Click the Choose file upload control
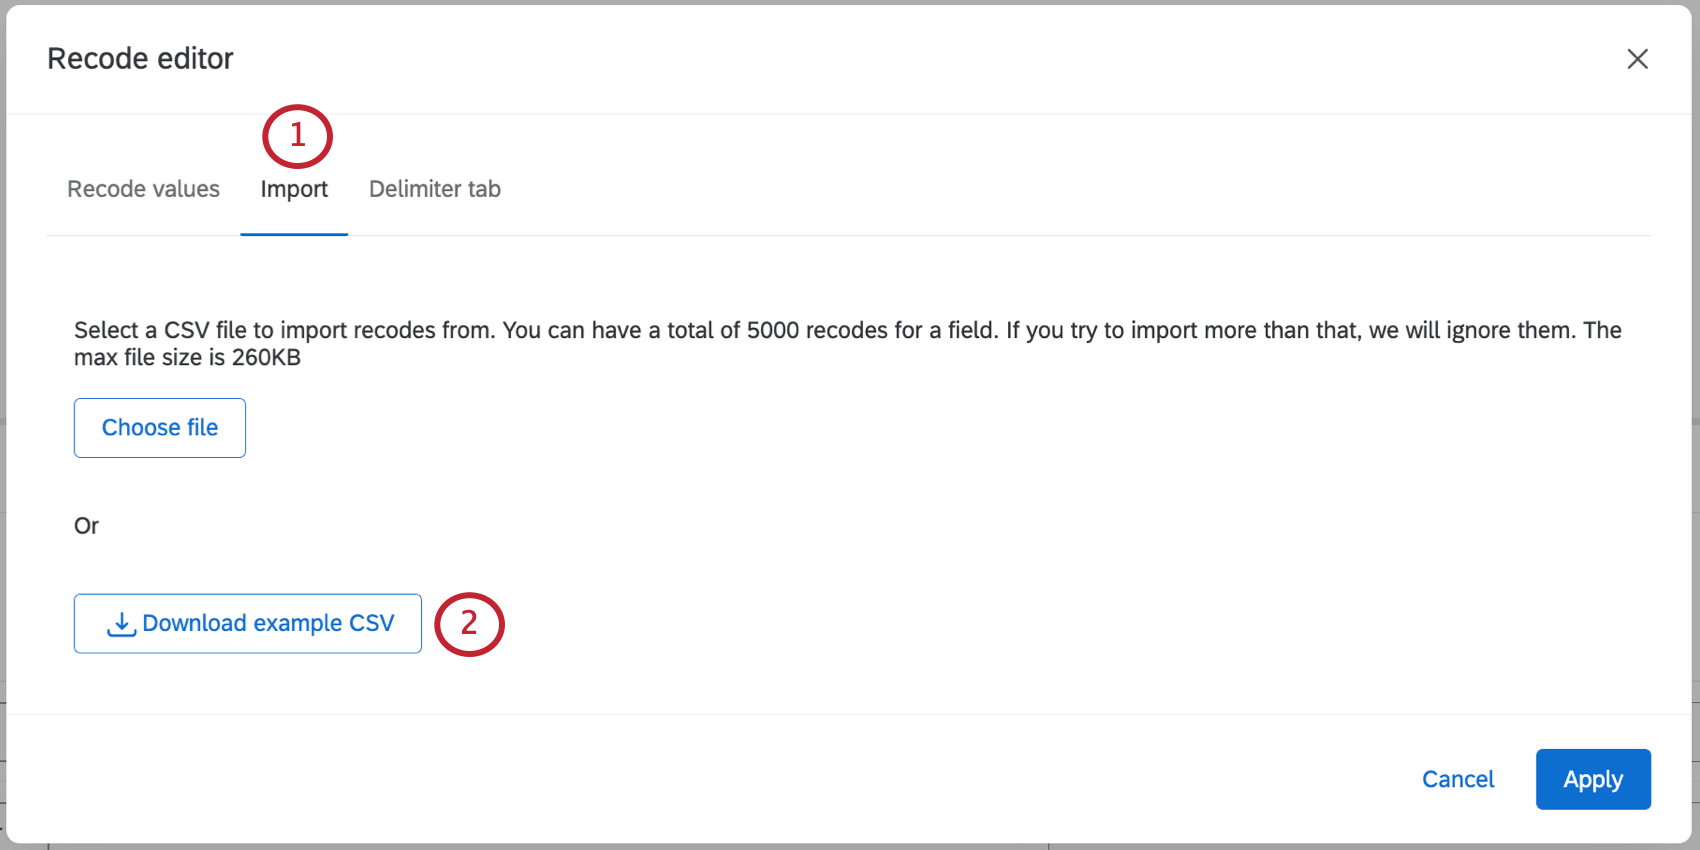This screenshot has width=1700, height=850. [x=159, y=427]
